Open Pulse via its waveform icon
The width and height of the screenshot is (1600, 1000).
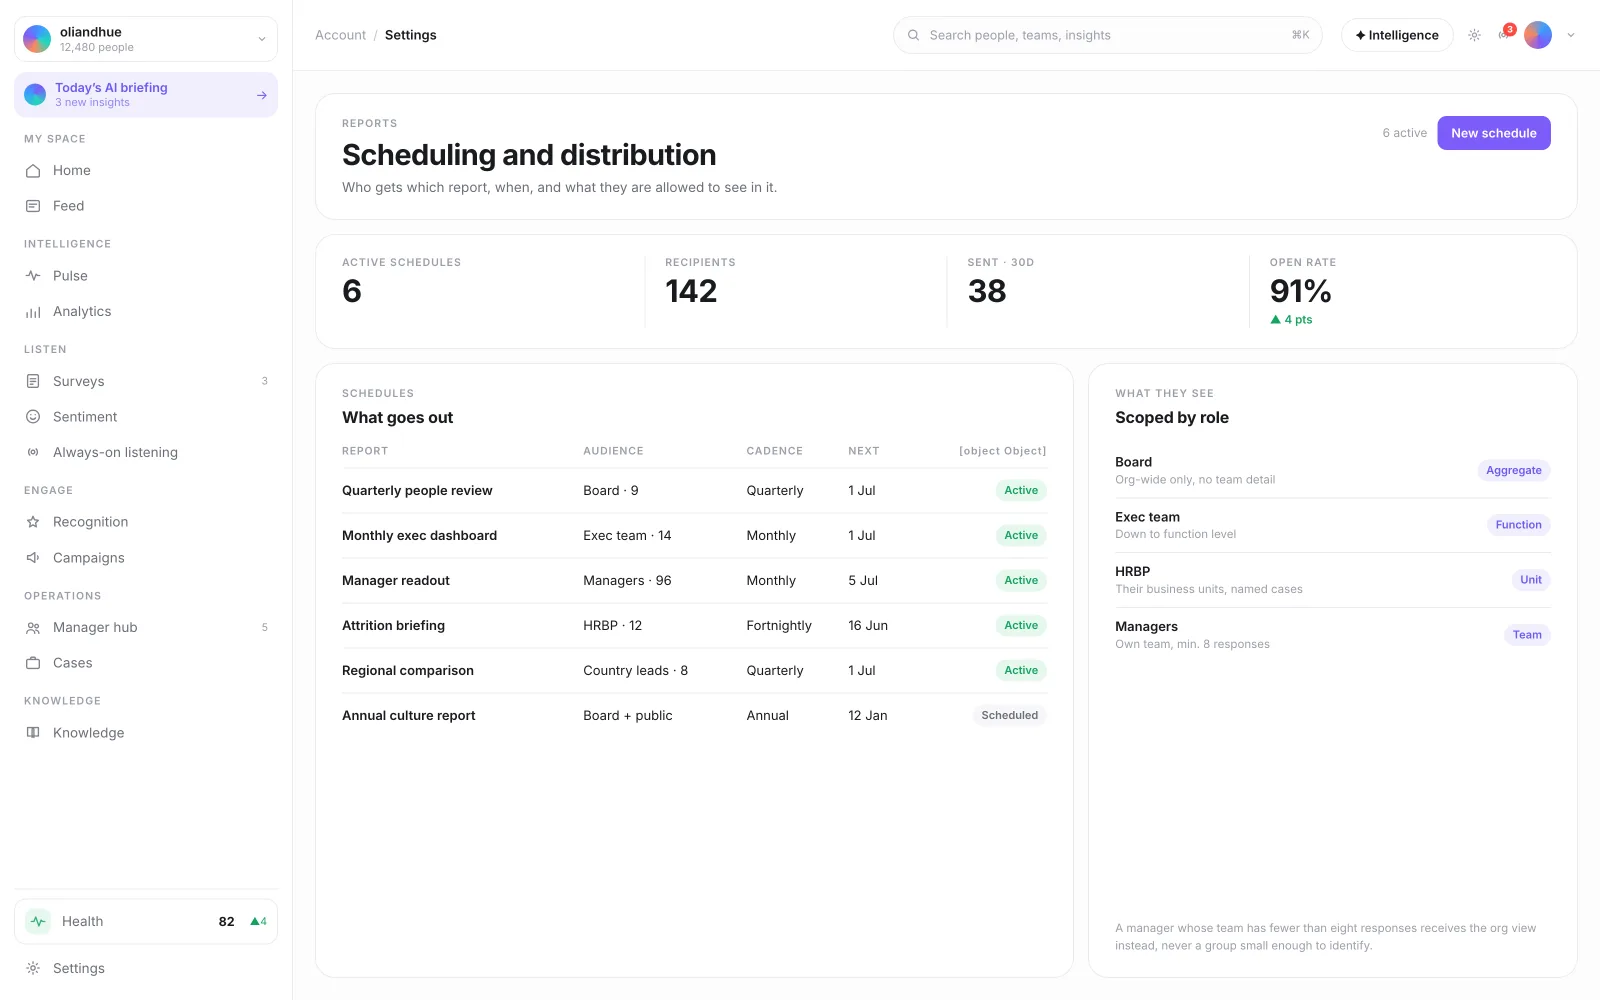(x=33, y=276)
